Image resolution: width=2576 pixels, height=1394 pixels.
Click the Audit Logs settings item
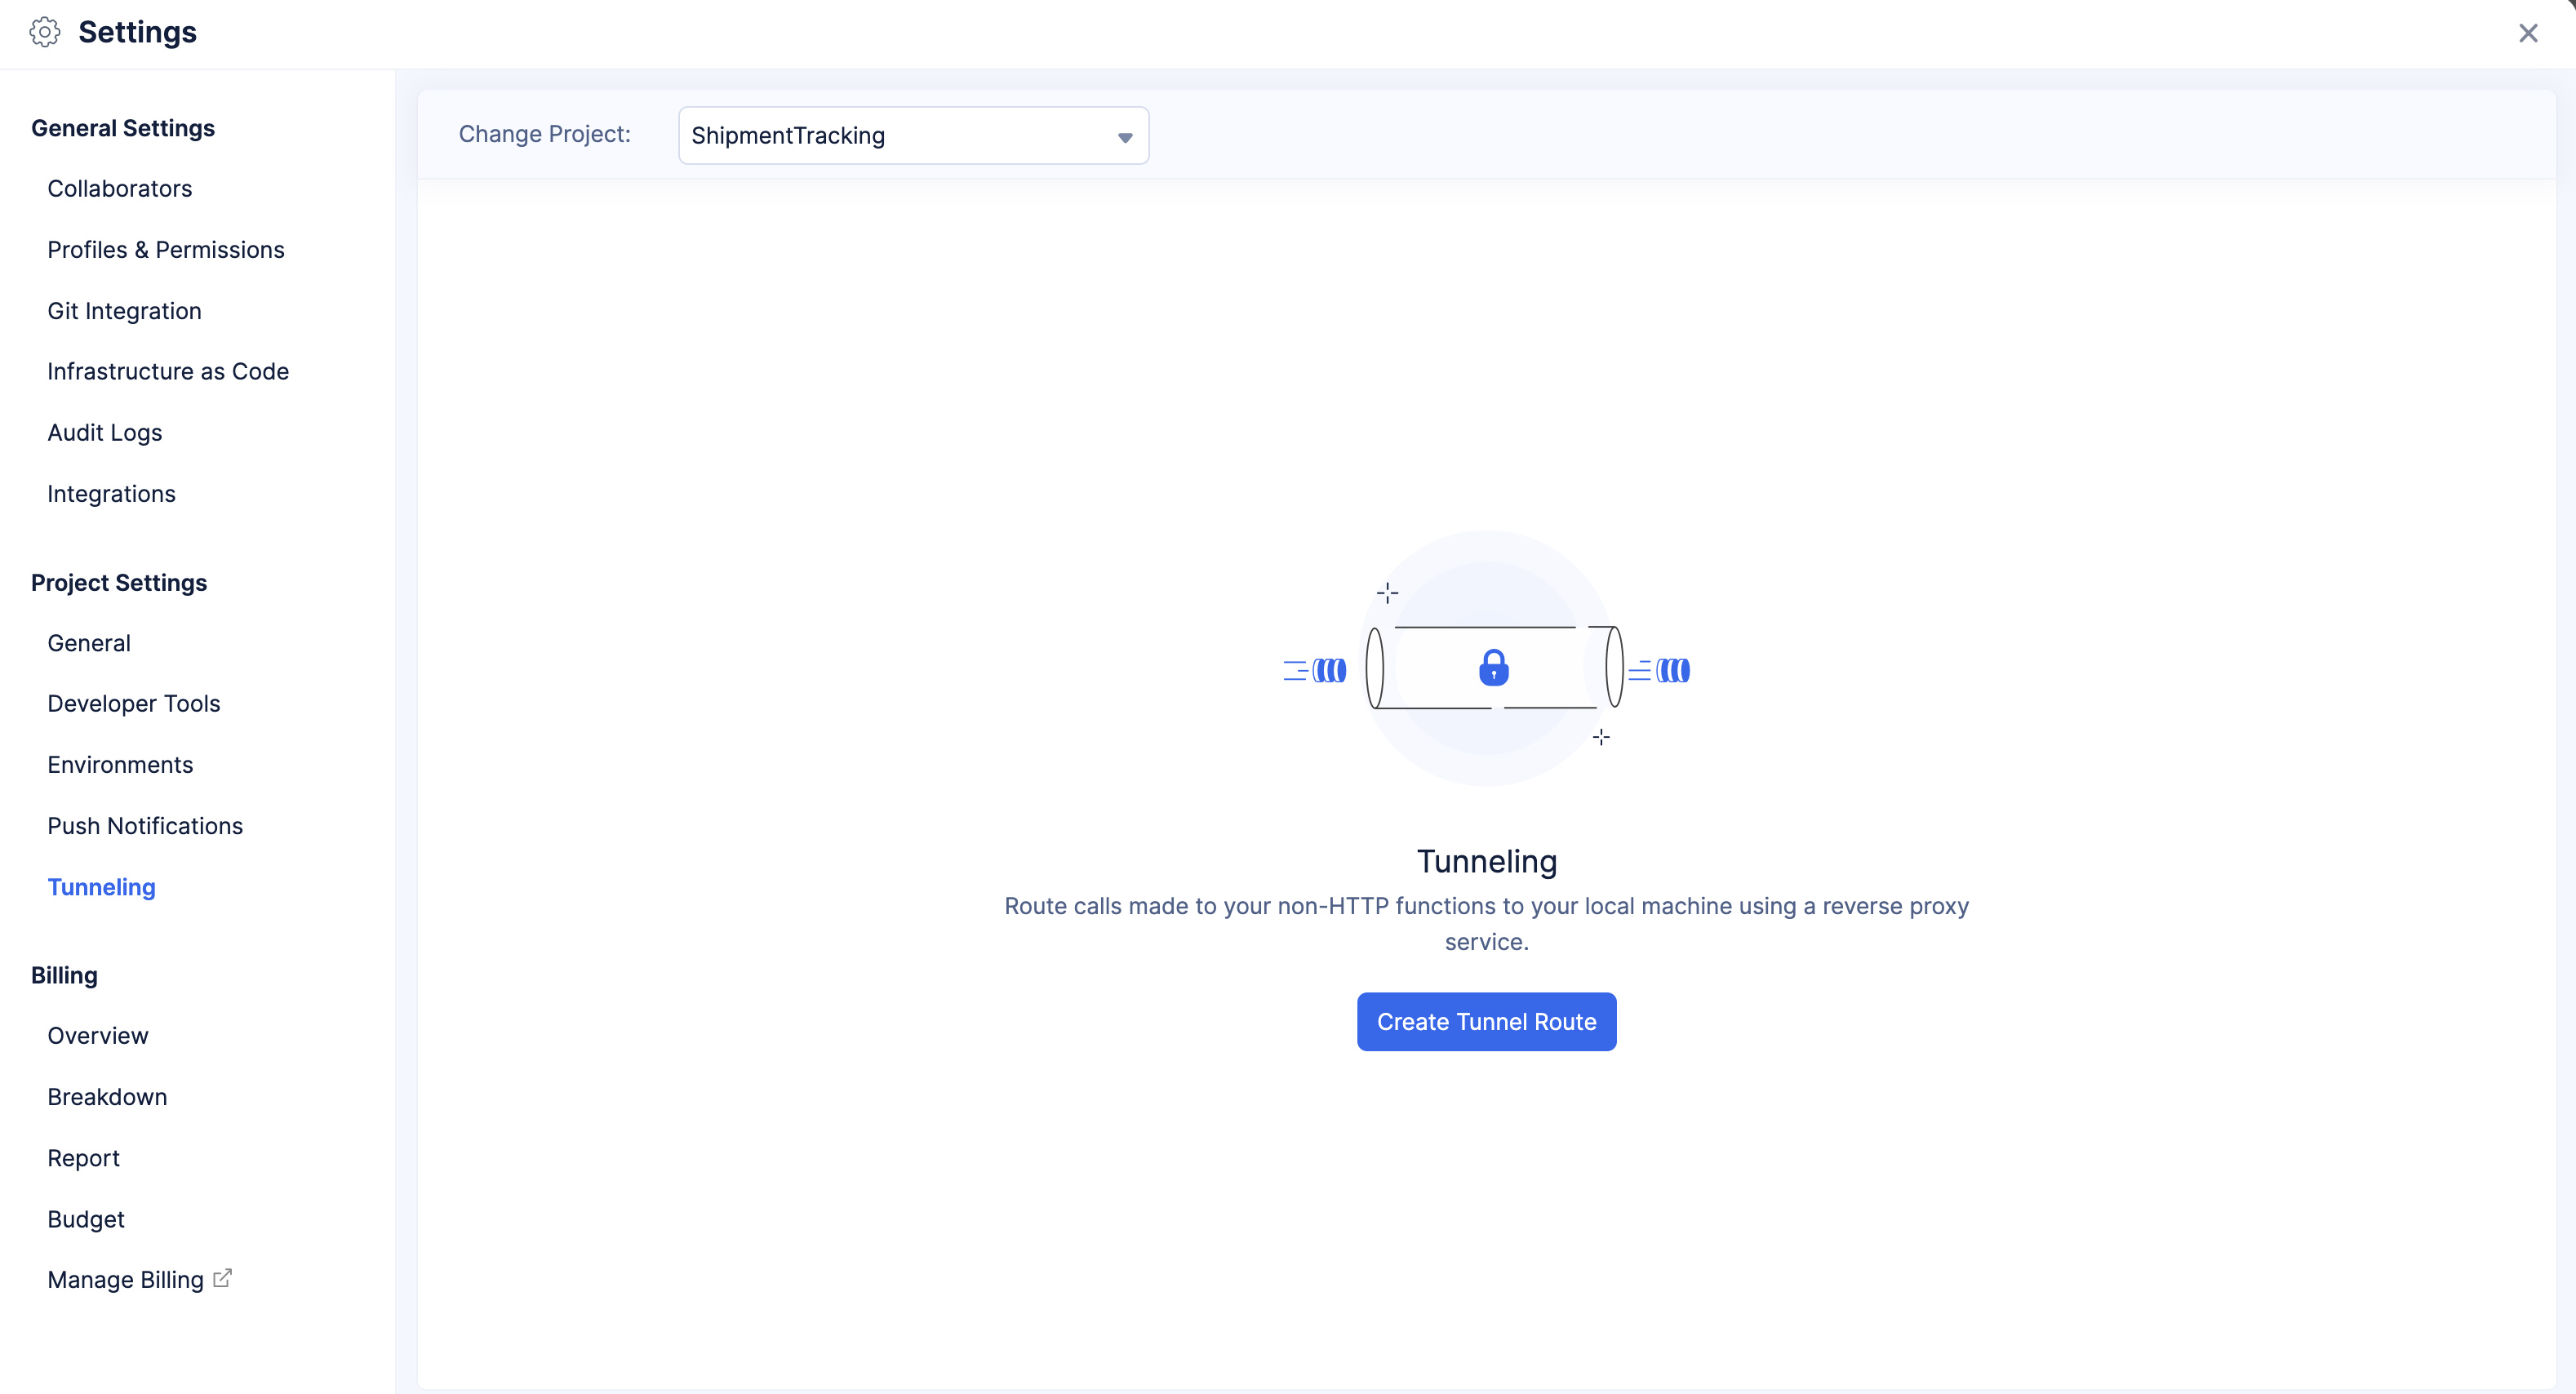pos(104,433)
